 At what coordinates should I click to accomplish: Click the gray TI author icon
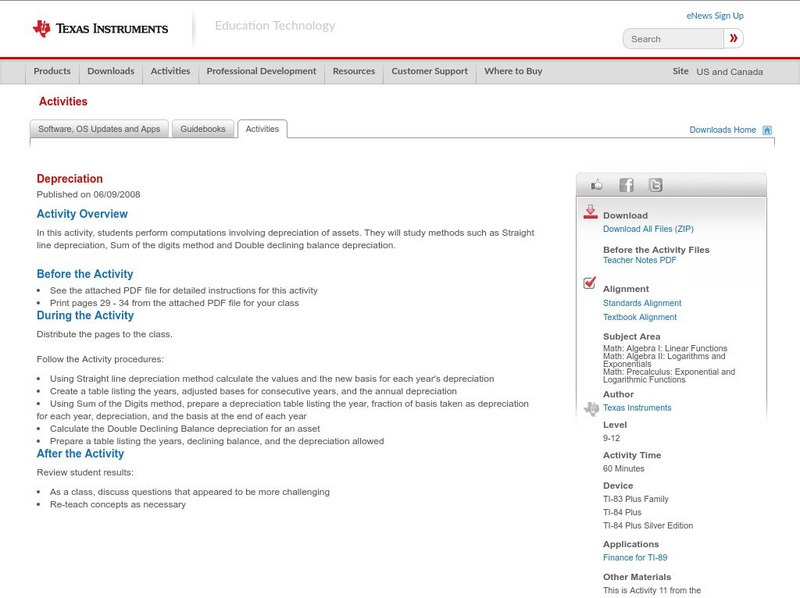tap(591, 409)
